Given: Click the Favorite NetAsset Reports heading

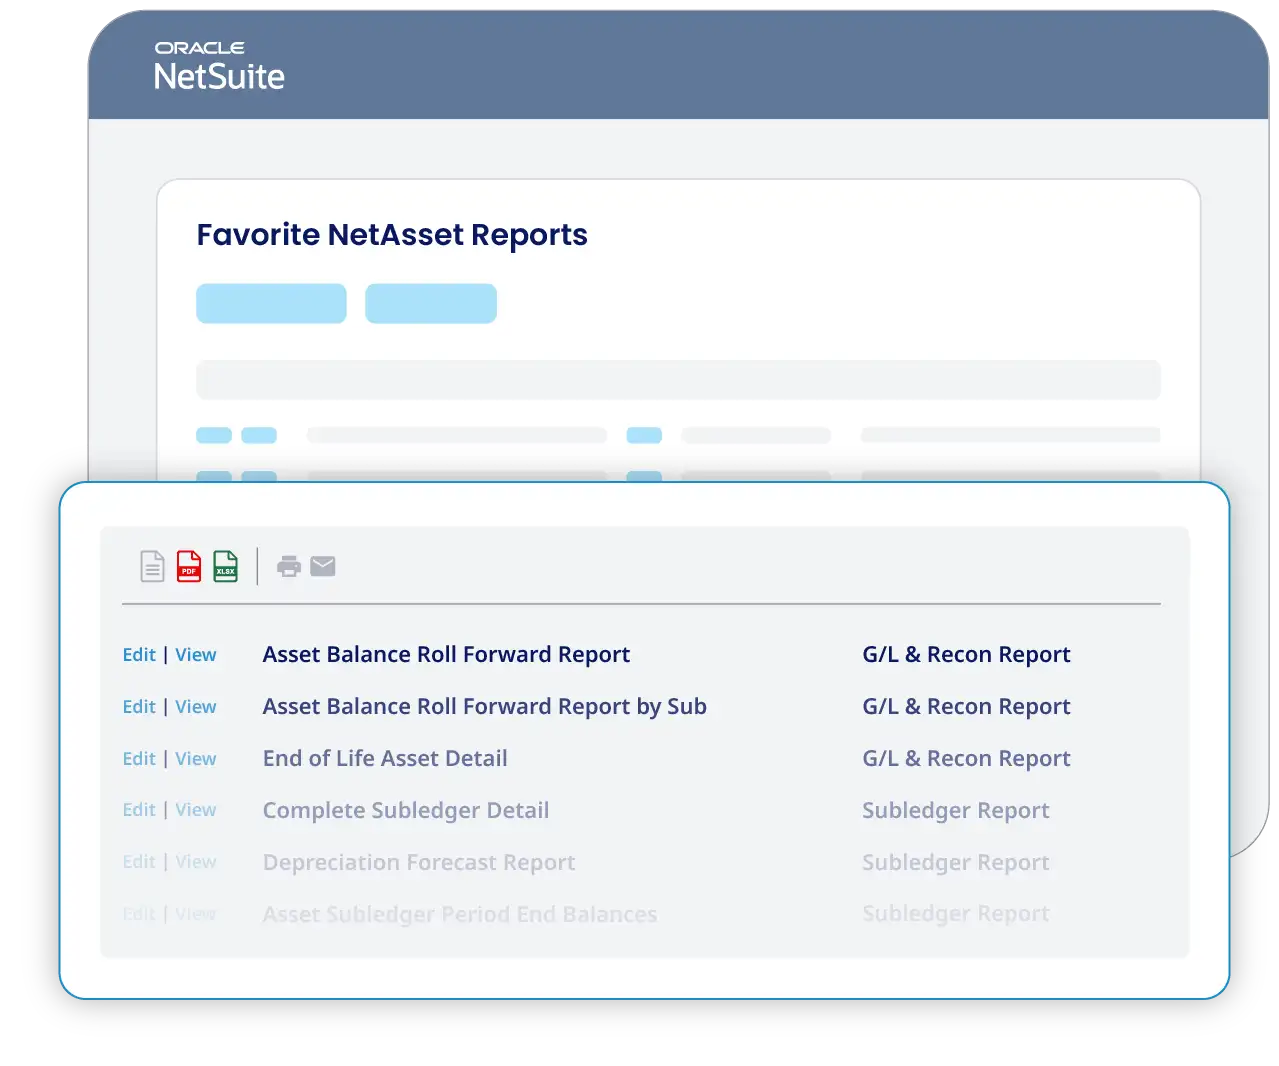Looking at the screenshot, I should (392, 234).
